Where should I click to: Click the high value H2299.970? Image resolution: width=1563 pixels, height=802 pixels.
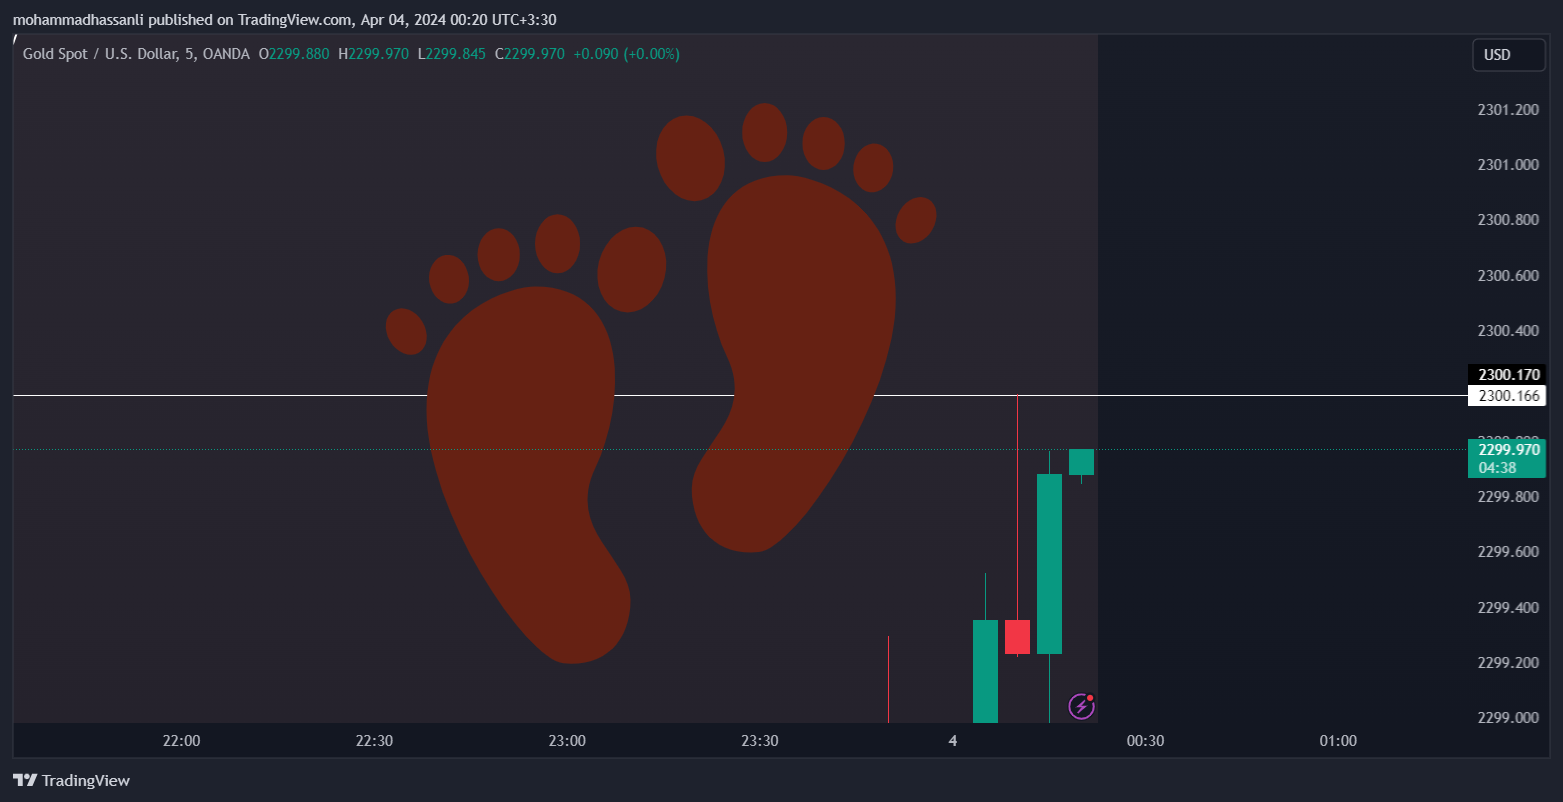click(x=373, y=54)
